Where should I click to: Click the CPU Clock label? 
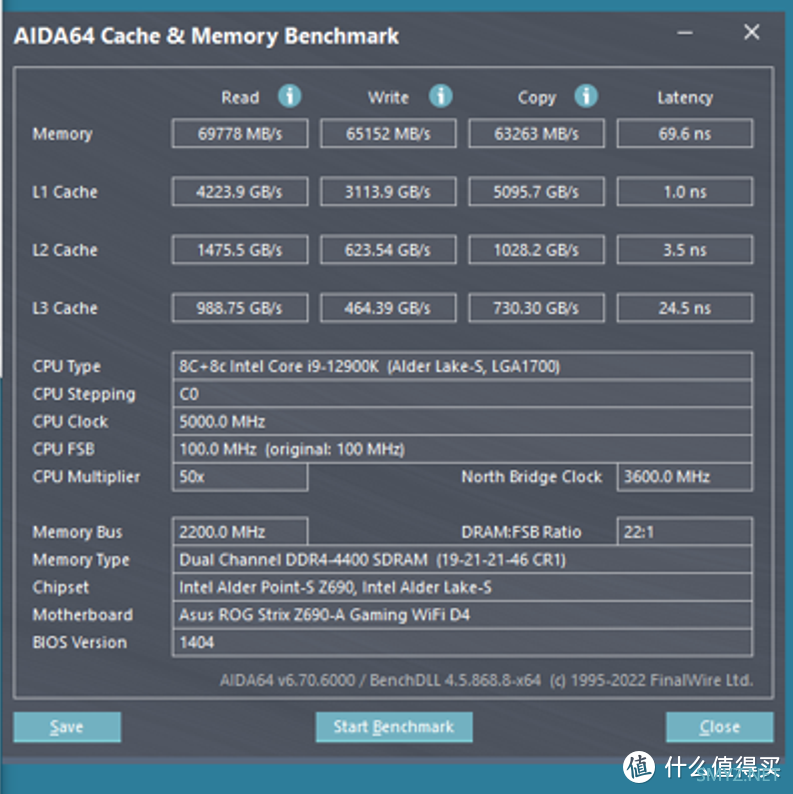pyautogui.click(x=70, y=422)
